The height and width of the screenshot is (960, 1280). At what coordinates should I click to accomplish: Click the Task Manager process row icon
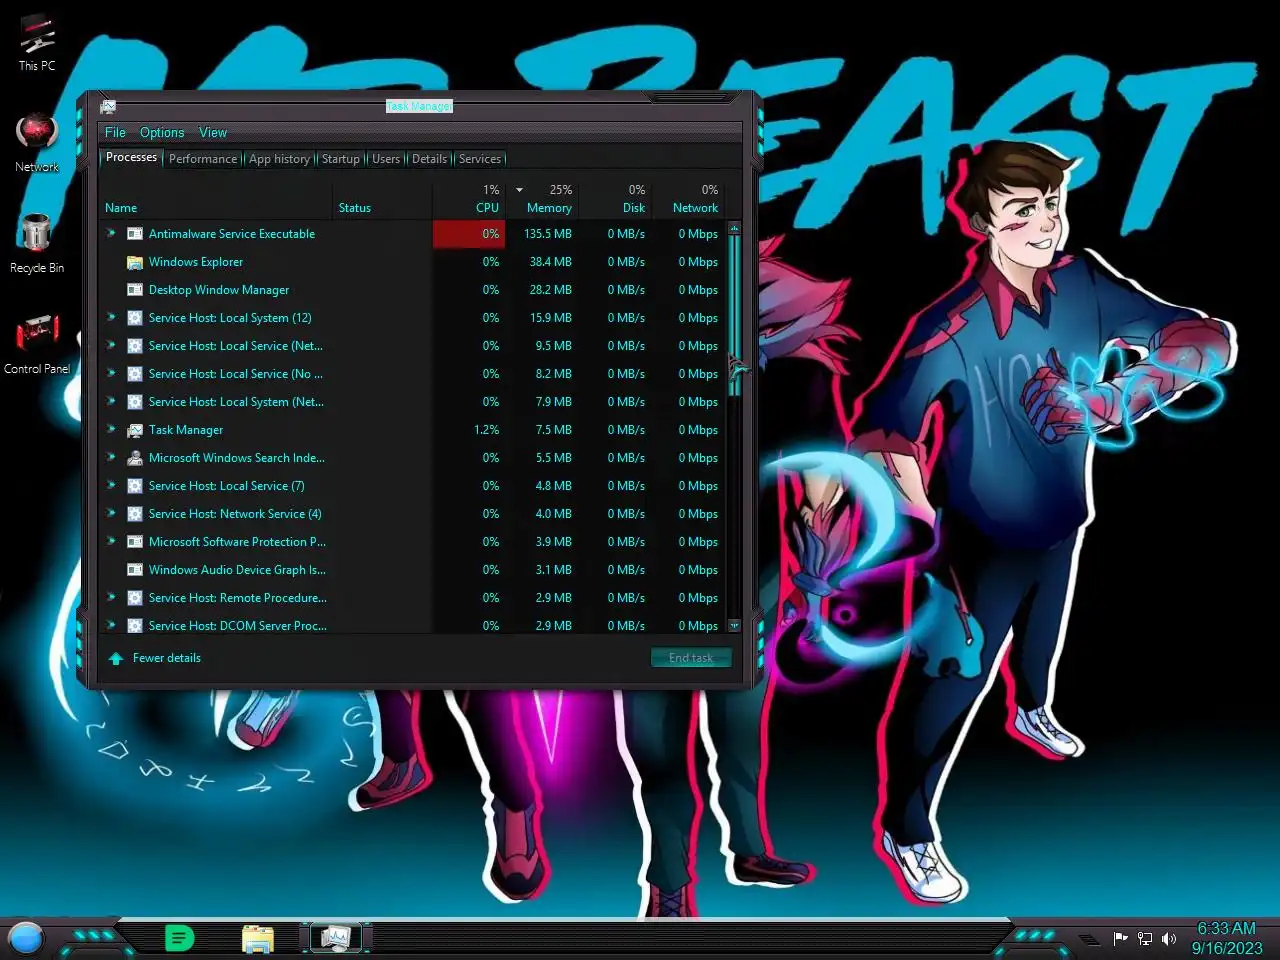pos(135,430)
